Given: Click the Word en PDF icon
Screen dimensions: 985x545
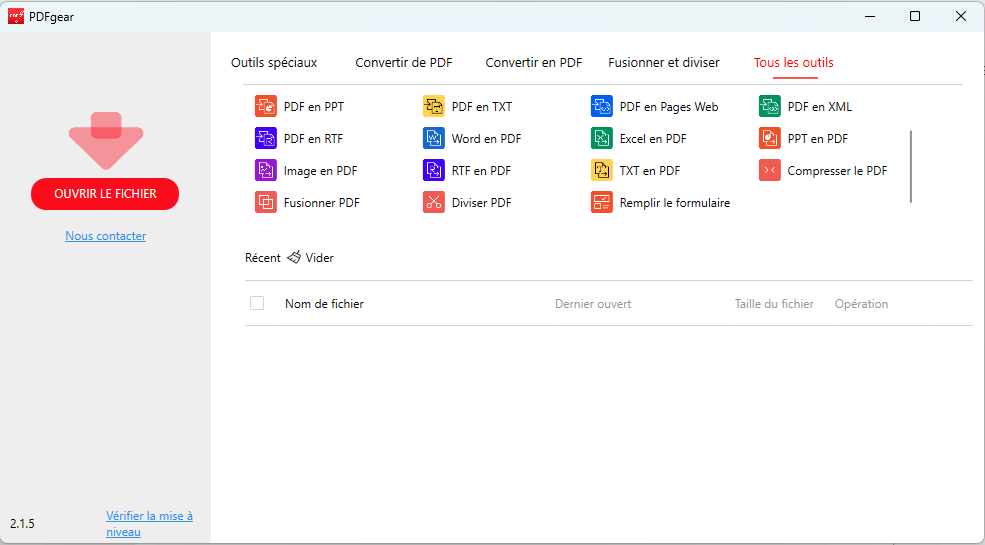Looking at the screenshot, I should coord(433,138).
